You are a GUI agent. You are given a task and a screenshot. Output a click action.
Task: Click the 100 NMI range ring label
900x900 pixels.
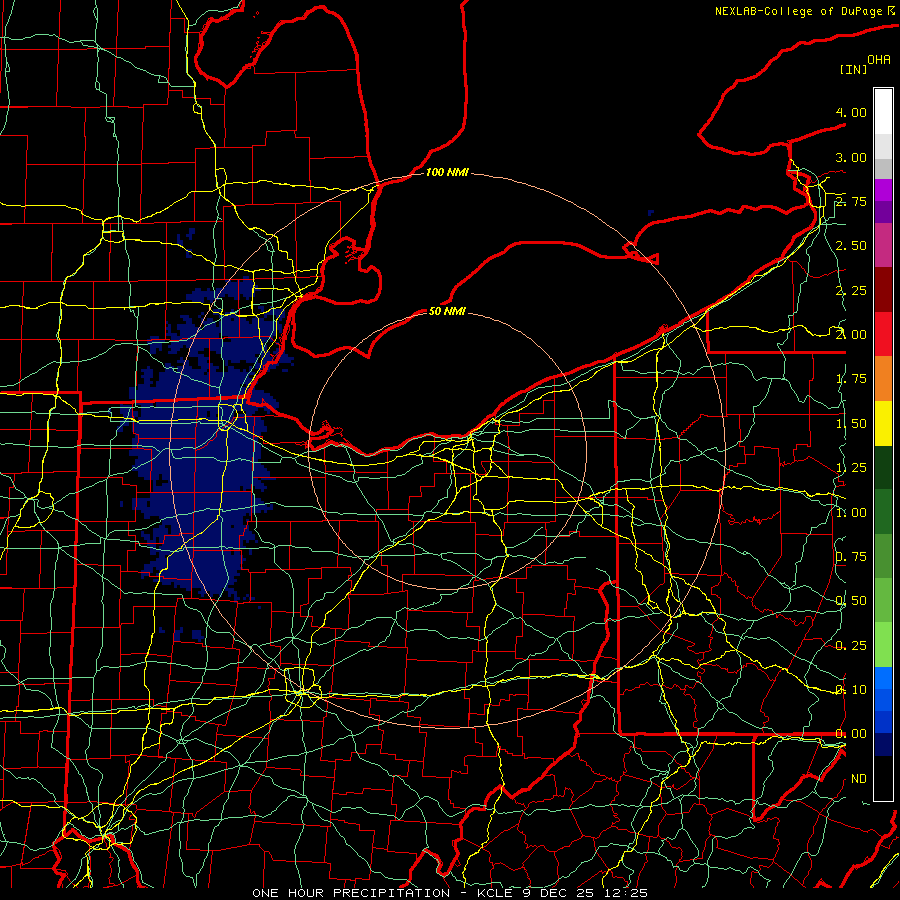click(447, 172)
